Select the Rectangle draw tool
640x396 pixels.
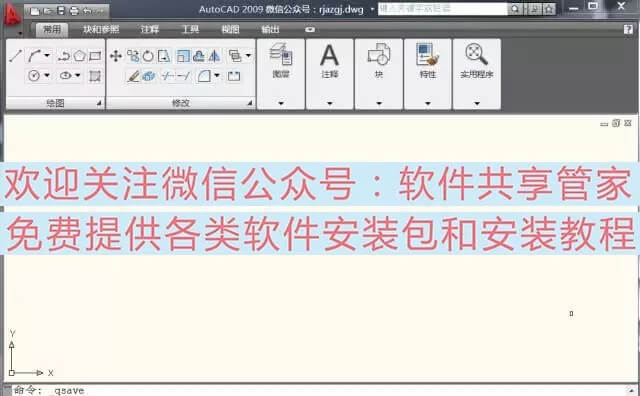click(x=95, y=56)
